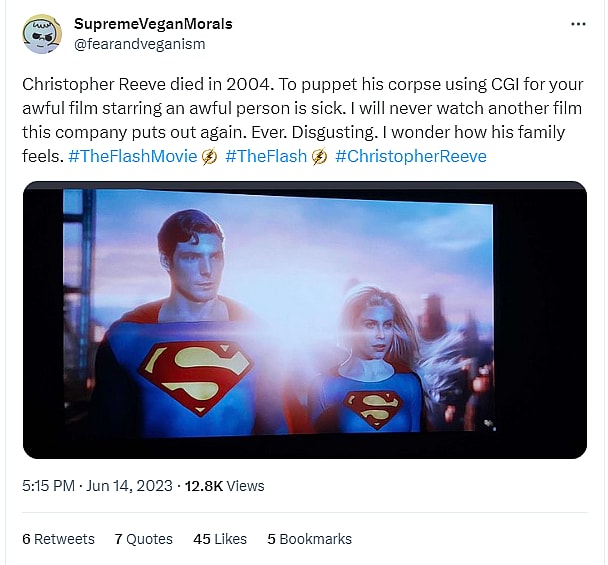Image resolution: width=608 pixels, height=565 pixels.
Task: Show the 6 Retweets list
Action: click(x=58, y=538)
